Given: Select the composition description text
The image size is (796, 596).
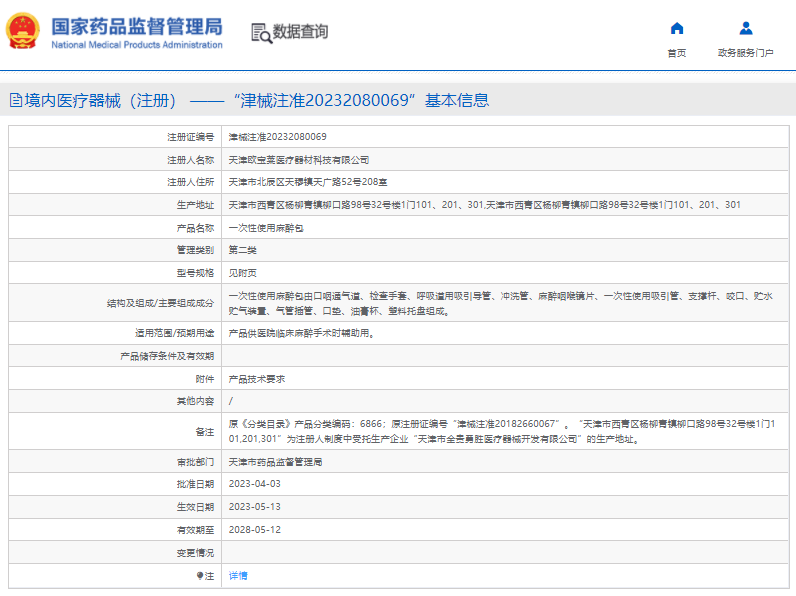Looking at the screenshot, I should tap(501, 303).
